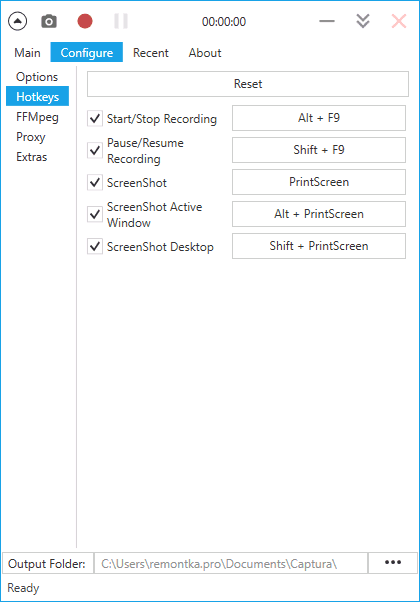This screenshot has height=602, width=420.
Task: Collapse the window with the double chevron
Action: pyautogui.click(x=363, y=22)
